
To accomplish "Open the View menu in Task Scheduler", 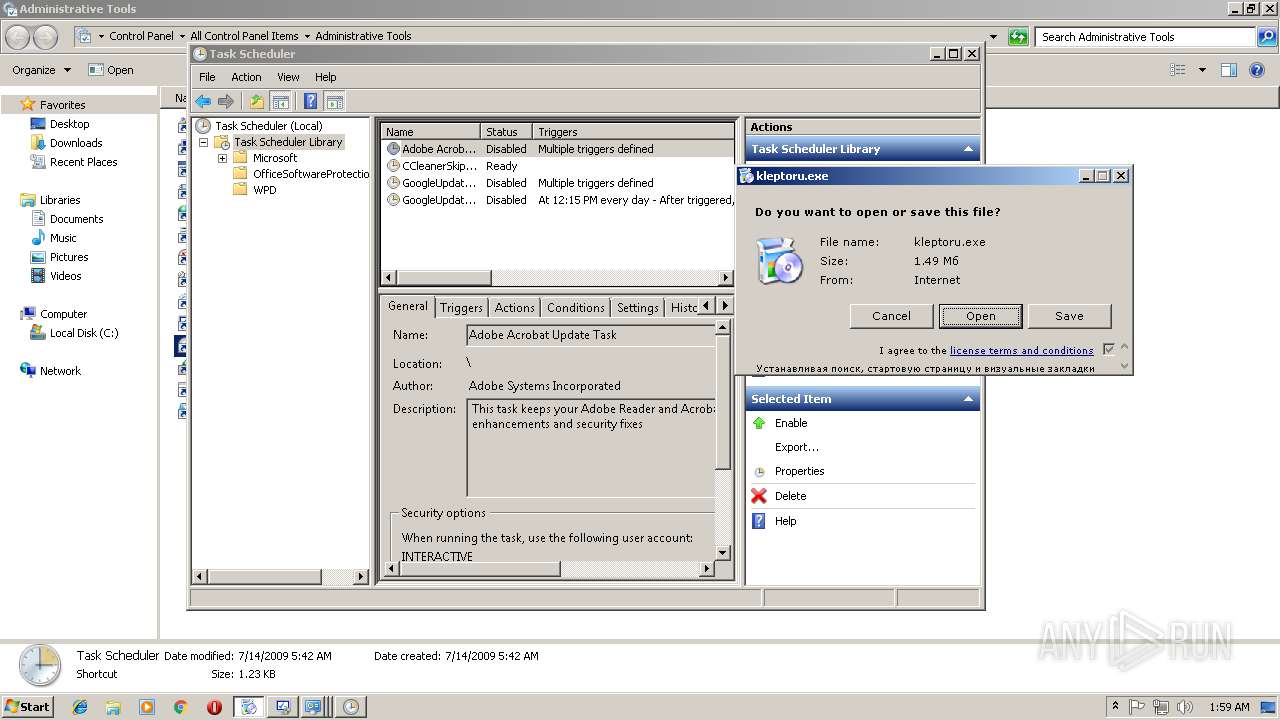I will (x=288, y=77).
